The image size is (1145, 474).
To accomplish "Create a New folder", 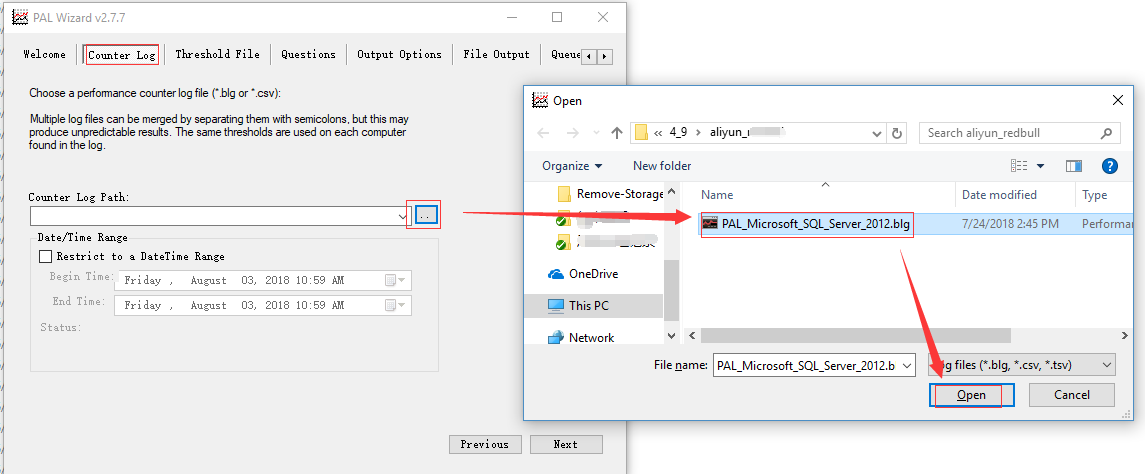I will coord(662,166).
